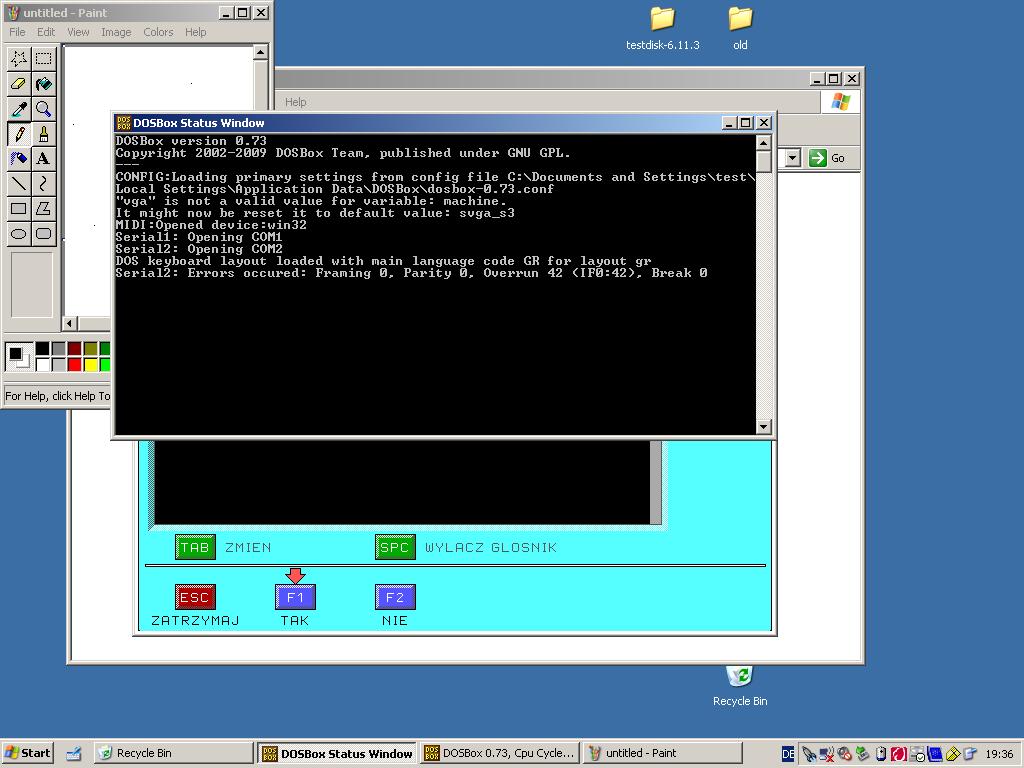Click the foreground/background color indicator box
1024x768 pixels.
(18, 357)
